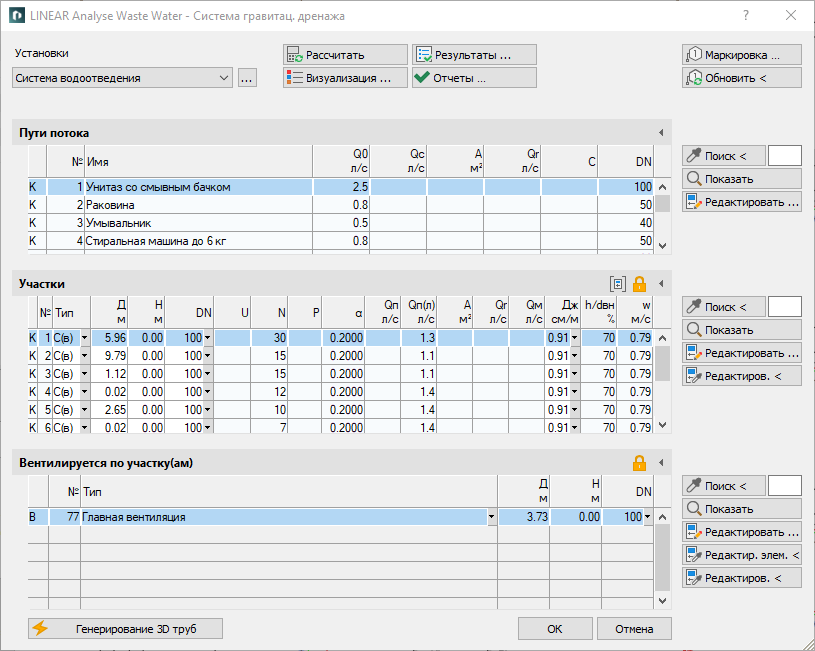Viewport: 815px width, 651px height.
Task: Click Редактировать ... in Участки panel
Action: click(x=742, y=353)
